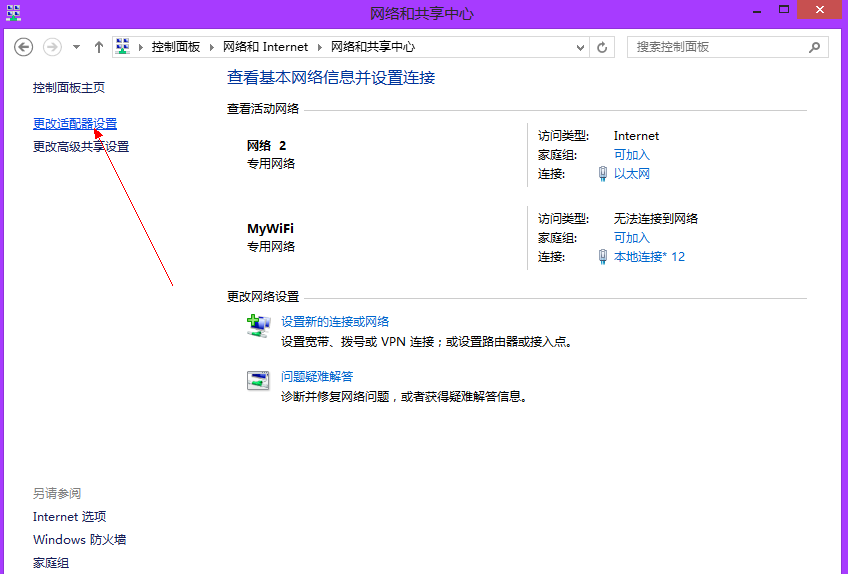
Task: Open Windows 防火墙 link
Action: [x=79, y=540]
